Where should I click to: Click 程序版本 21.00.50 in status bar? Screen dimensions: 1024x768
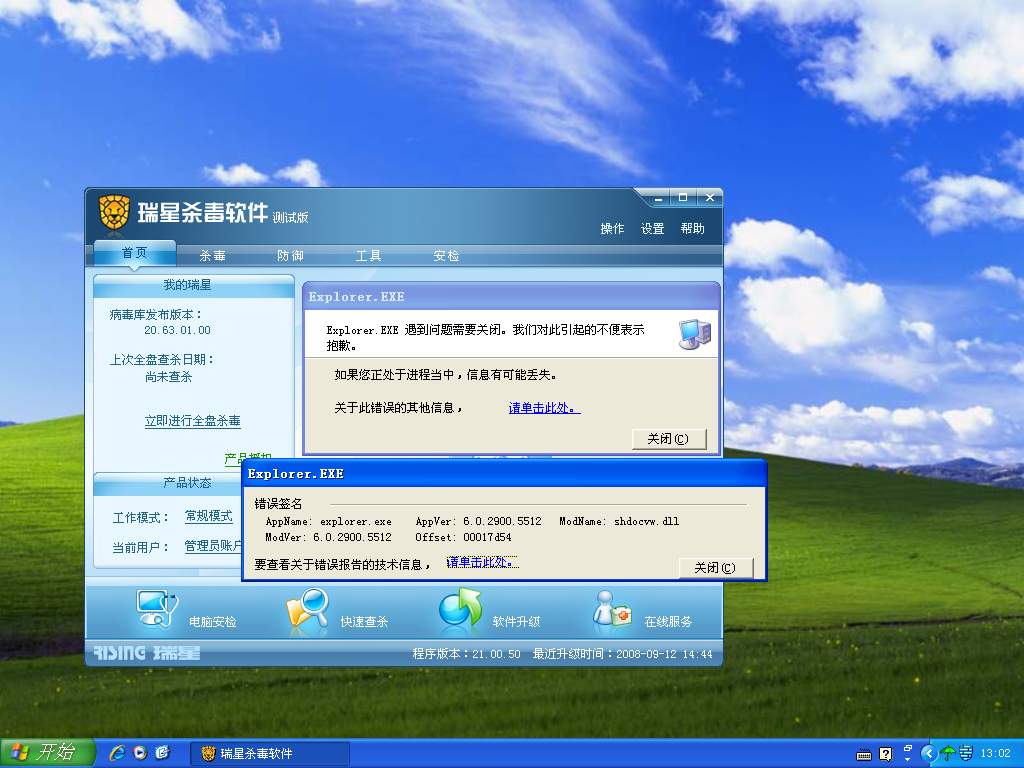[466, 654]
